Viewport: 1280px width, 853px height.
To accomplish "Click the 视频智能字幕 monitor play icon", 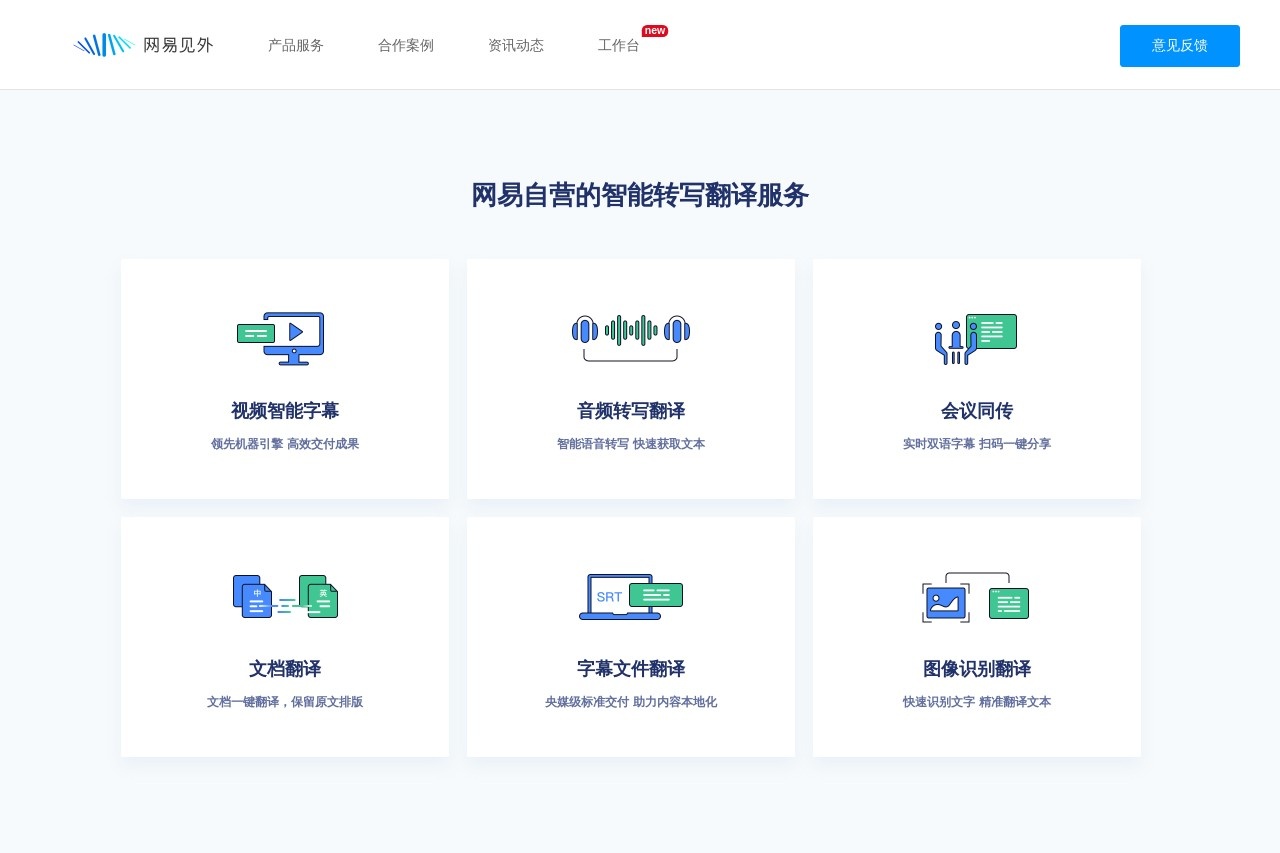I will (x=283, y=338).
